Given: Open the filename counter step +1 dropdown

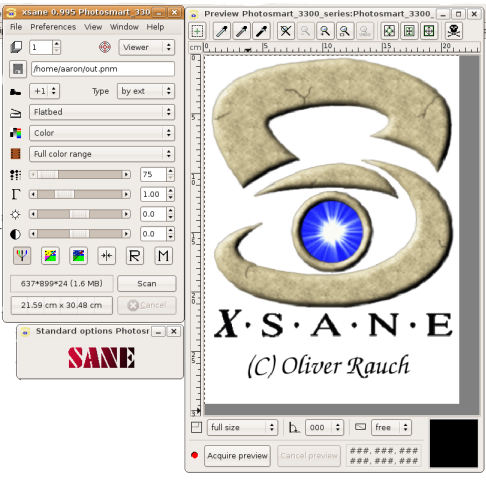Looking at the screenshot, I should coord(45,91).
